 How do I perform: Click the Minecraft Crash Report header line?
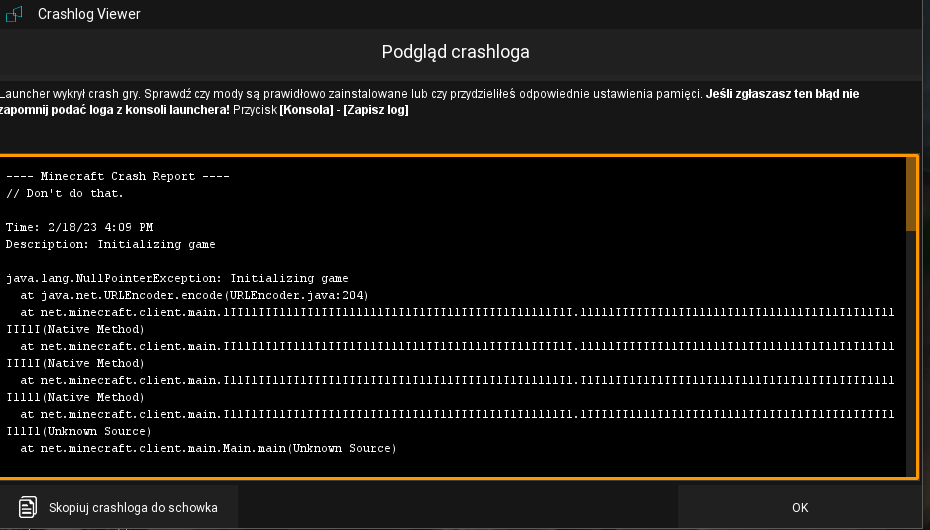pos(118,176)
